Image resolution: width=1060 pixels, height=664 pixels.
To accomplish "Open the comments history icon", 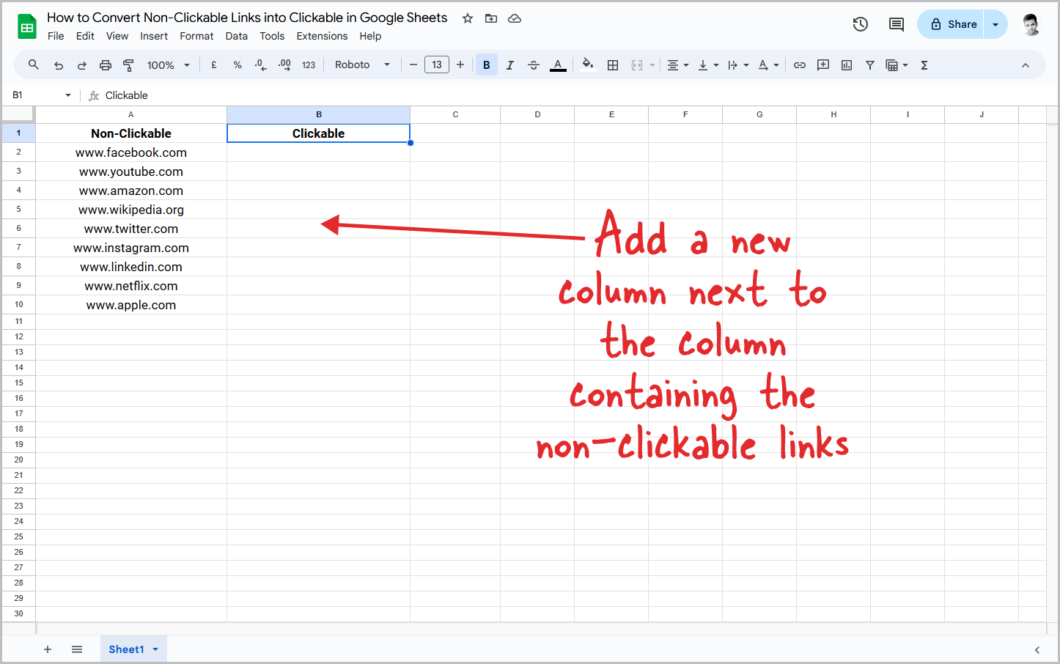I will click(x=896, y=24).
